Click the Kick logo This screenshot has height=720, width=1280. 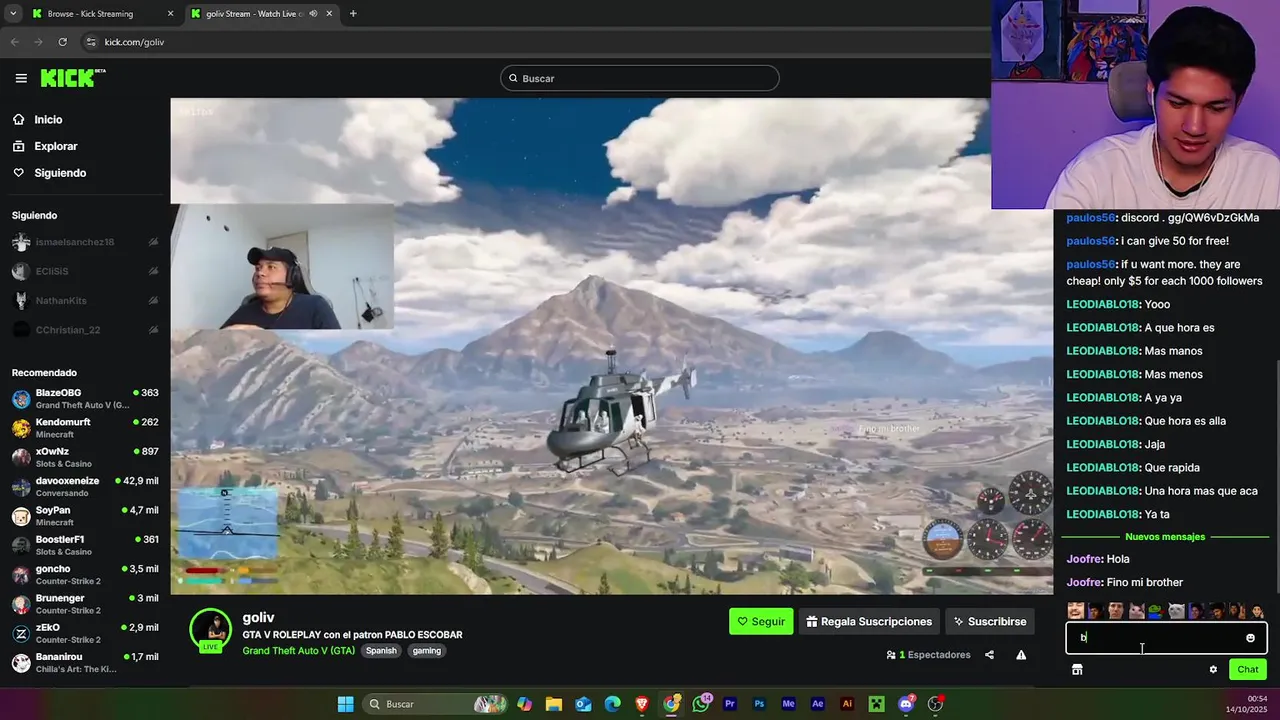point(73,78)
